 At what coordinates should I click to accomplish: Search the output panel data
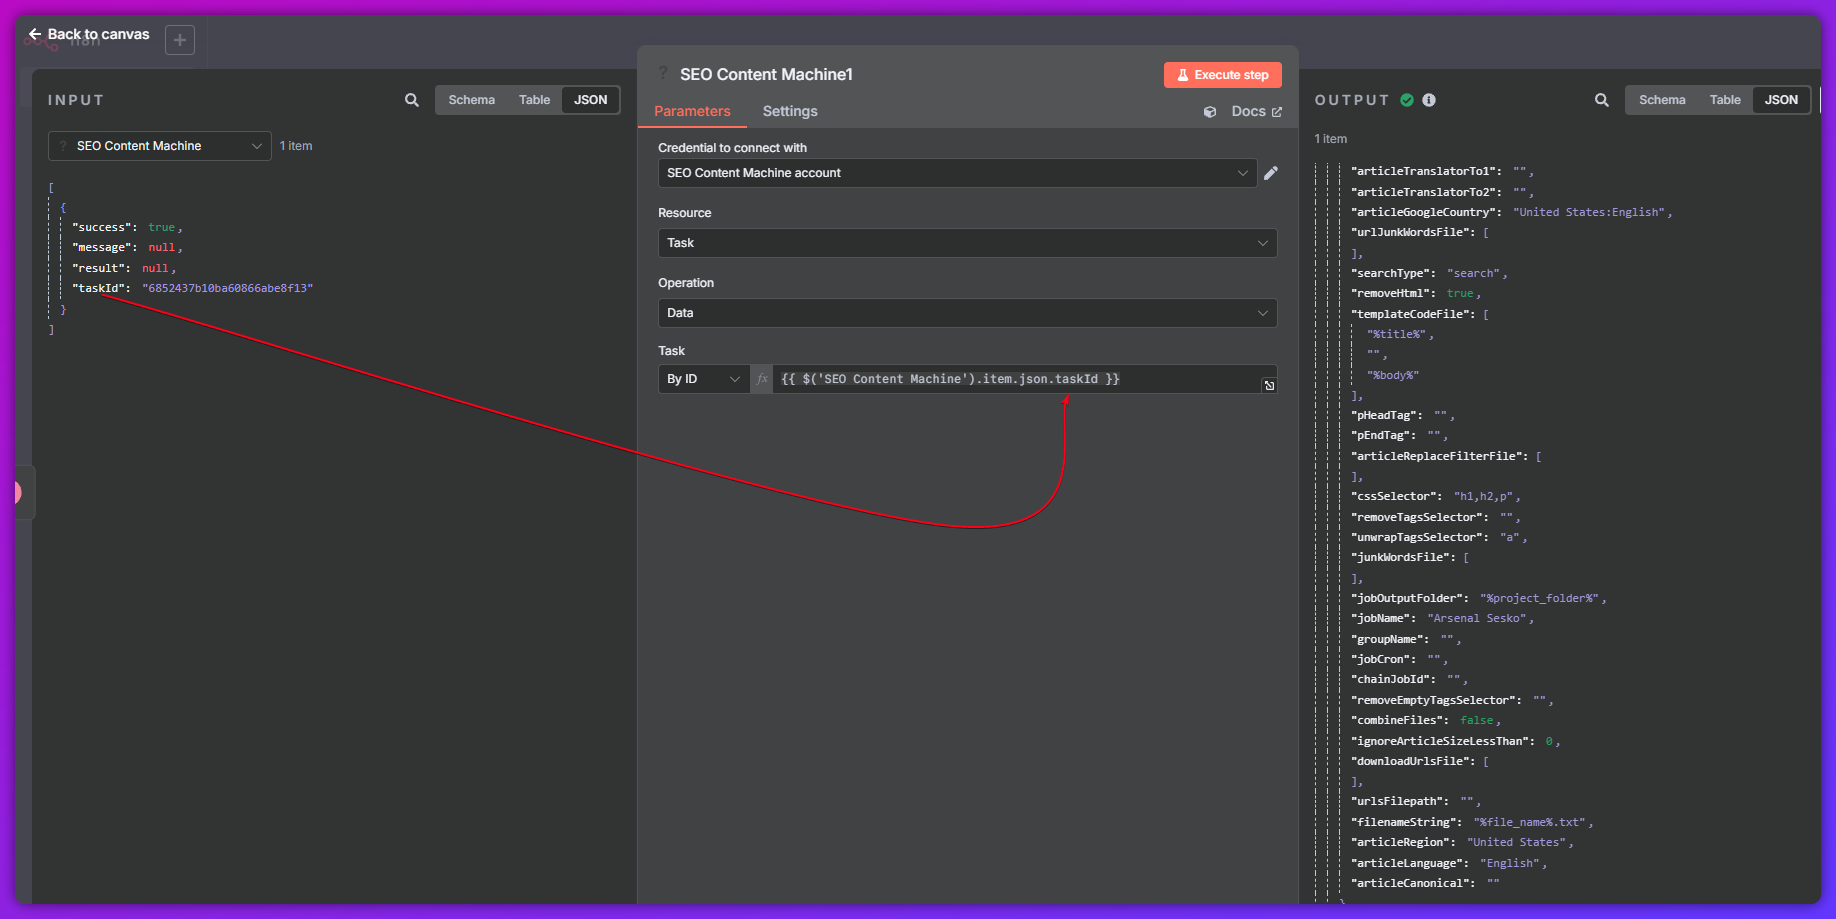tap(1602, 100)
